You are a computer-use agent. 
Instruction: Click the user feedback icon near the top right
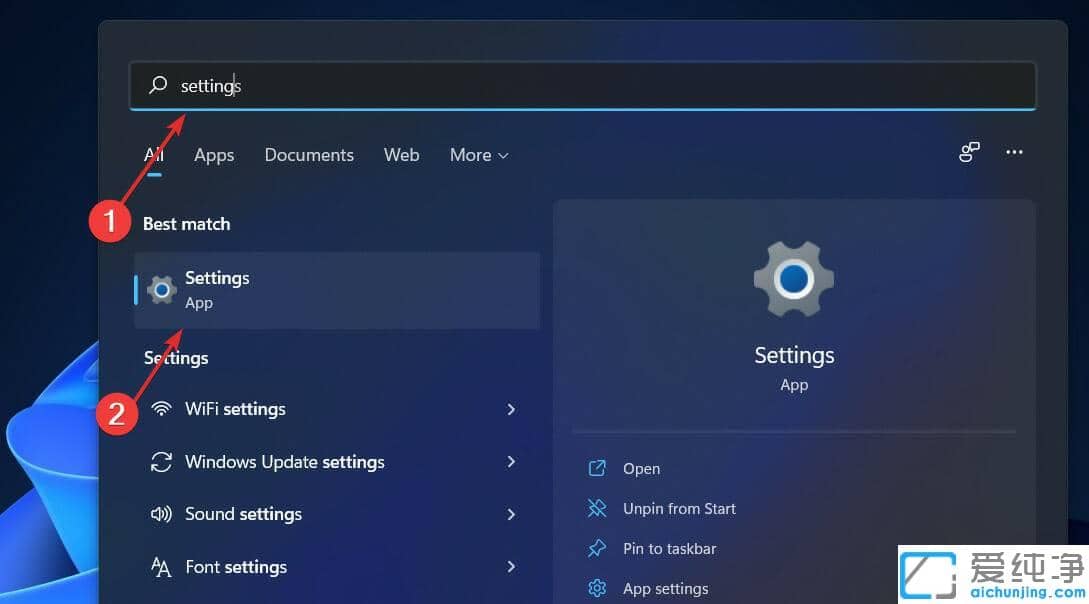pos(967,152)
